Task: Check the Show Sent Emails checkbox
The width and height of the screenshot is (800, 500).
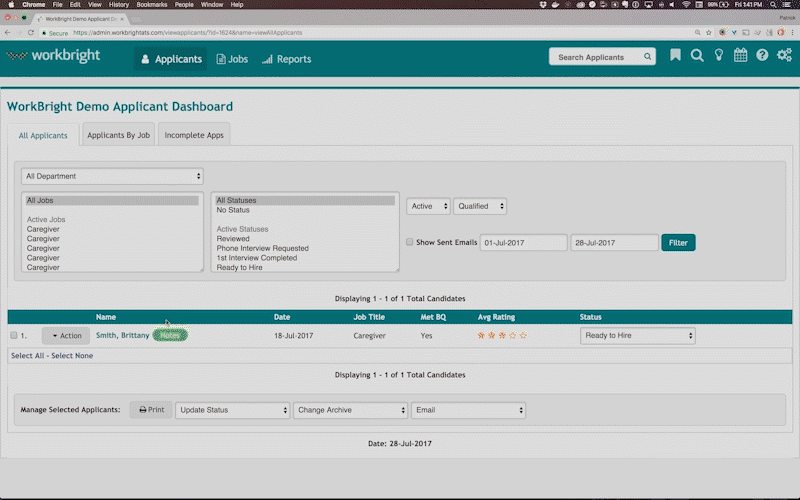Action: coord(409,242)
